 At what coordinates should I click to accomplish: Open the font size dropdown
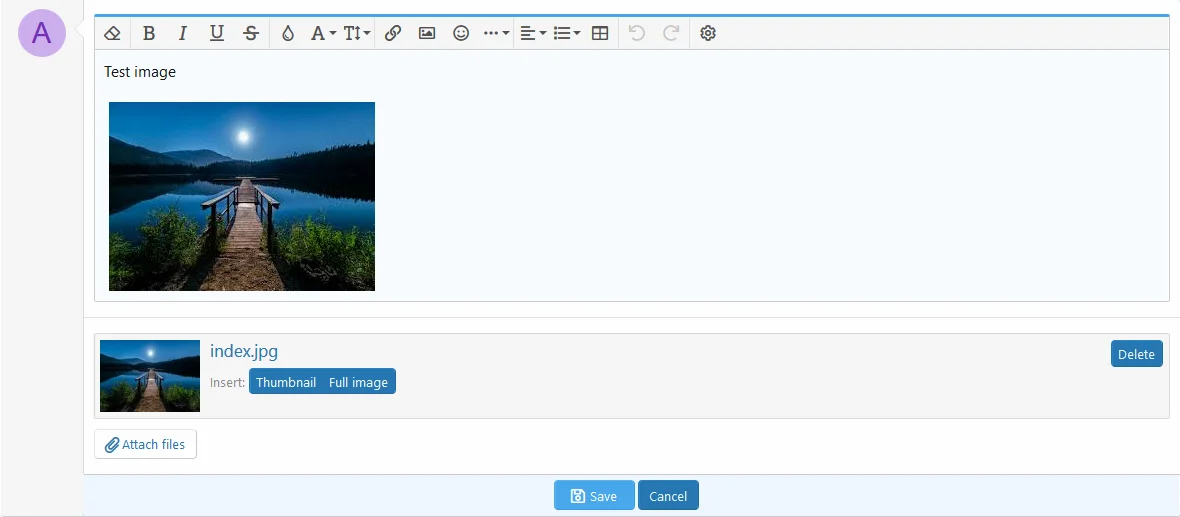[357, 33]
